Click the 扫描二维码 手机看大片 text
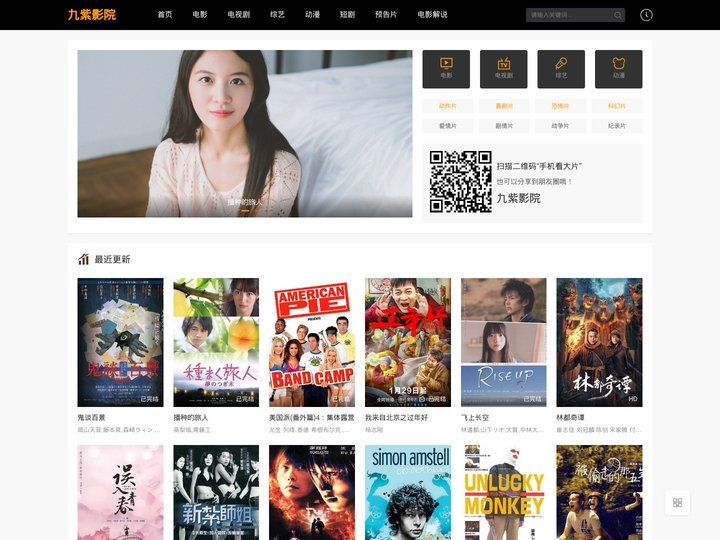Viewport: 720px width, 540px height. [539, 166]
